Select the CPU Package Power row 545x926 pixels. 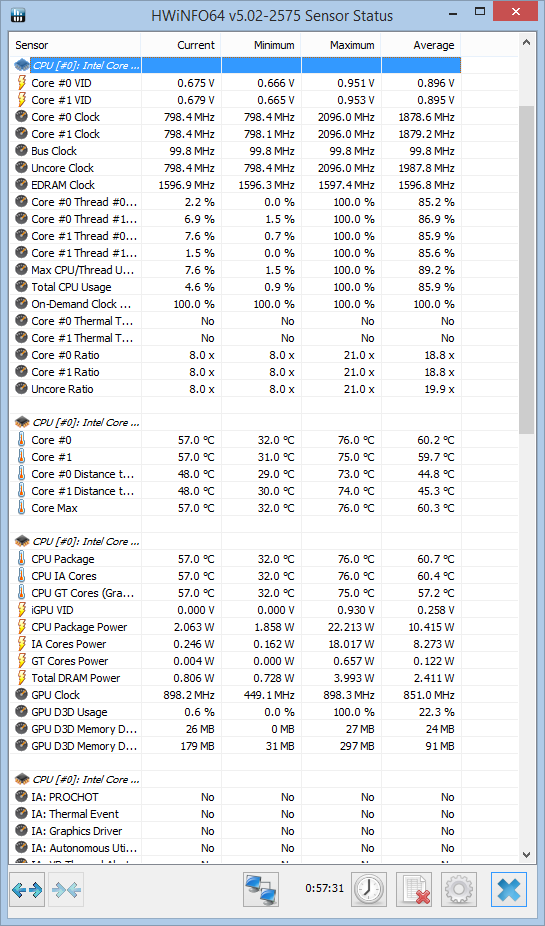pos(235,627)
